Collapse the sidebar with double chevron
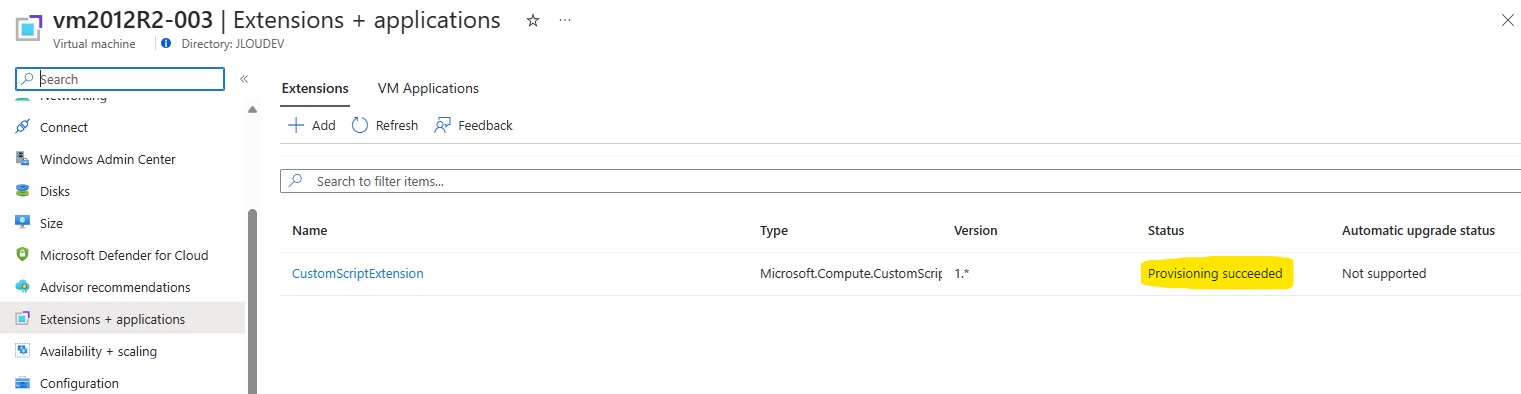This screenshot has height=394, width=1521. click(x=244, y=79)
